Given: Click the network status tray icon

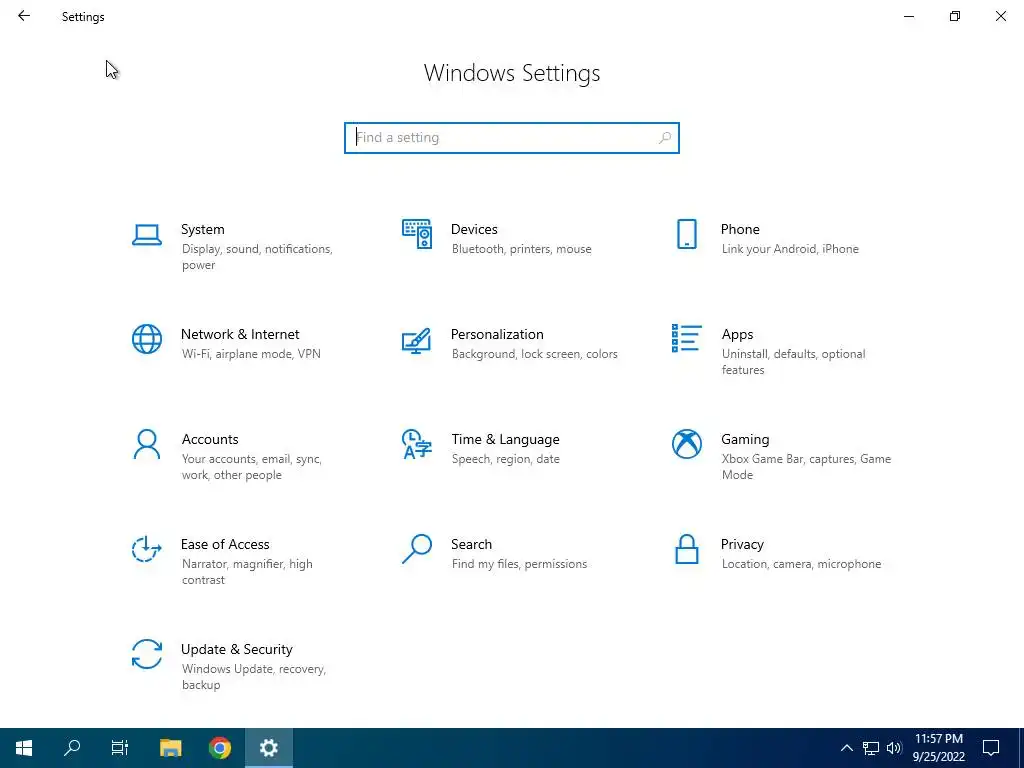Looking at the screenshot, I should pos(871,748).
